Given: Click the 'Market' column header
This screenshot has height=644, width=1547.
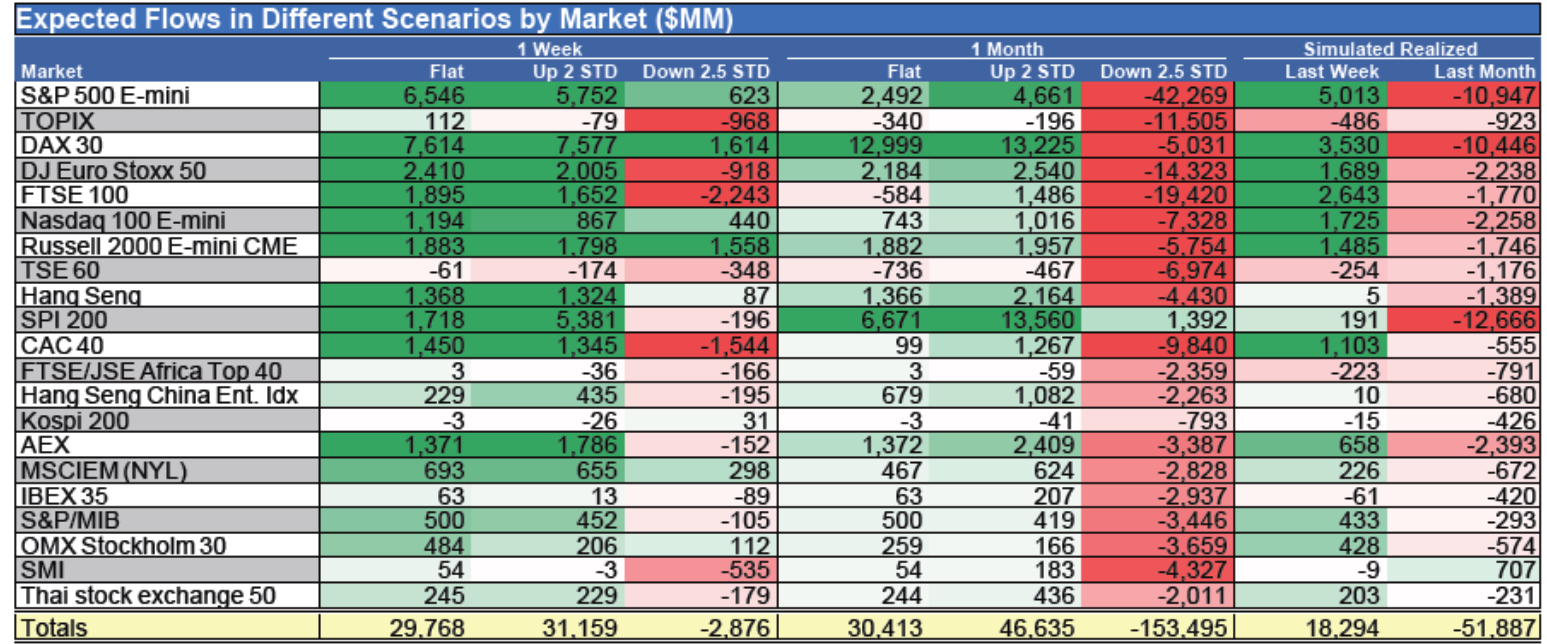Looking at the screenshot, I should pyautogui.click(x=52, y=71).
